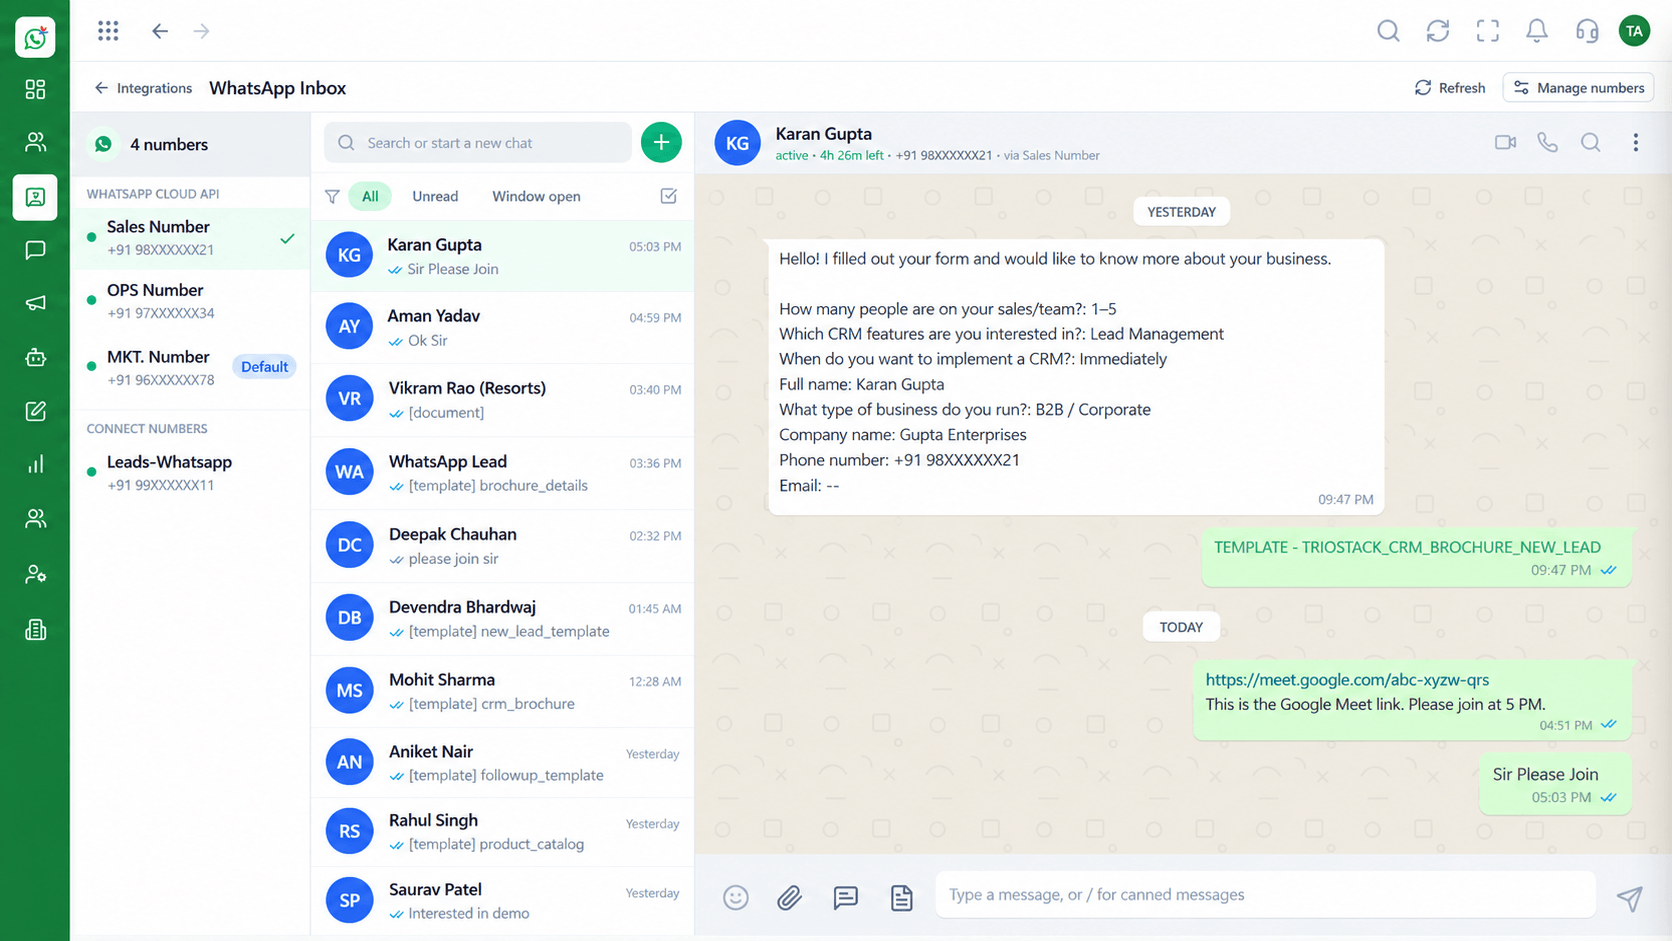Open Karan Gupta chat in list
The width and height of the screenshot is (1672, 941).
[503, 256]
